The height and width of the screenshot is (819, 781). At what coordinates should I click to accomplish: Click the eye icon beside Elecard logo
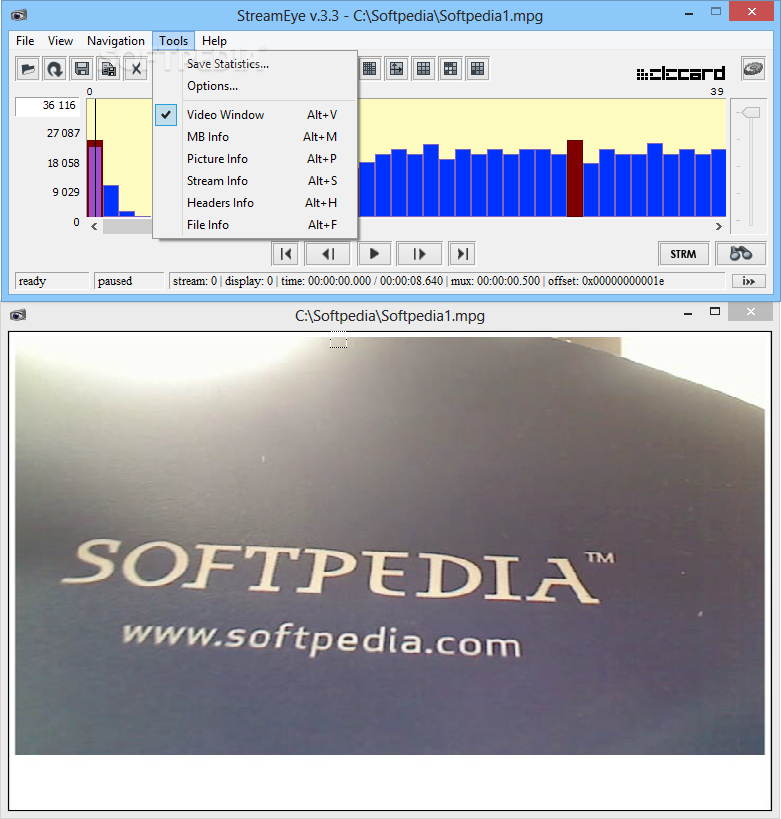[753, 68]
